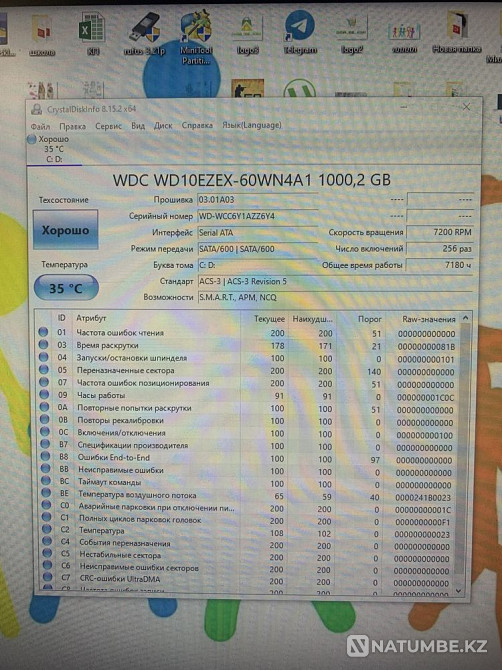Click the Возможности field S.M.A.R.T., APM, NCQ
This screenshot has height=670, width=502.
[335, 297]
